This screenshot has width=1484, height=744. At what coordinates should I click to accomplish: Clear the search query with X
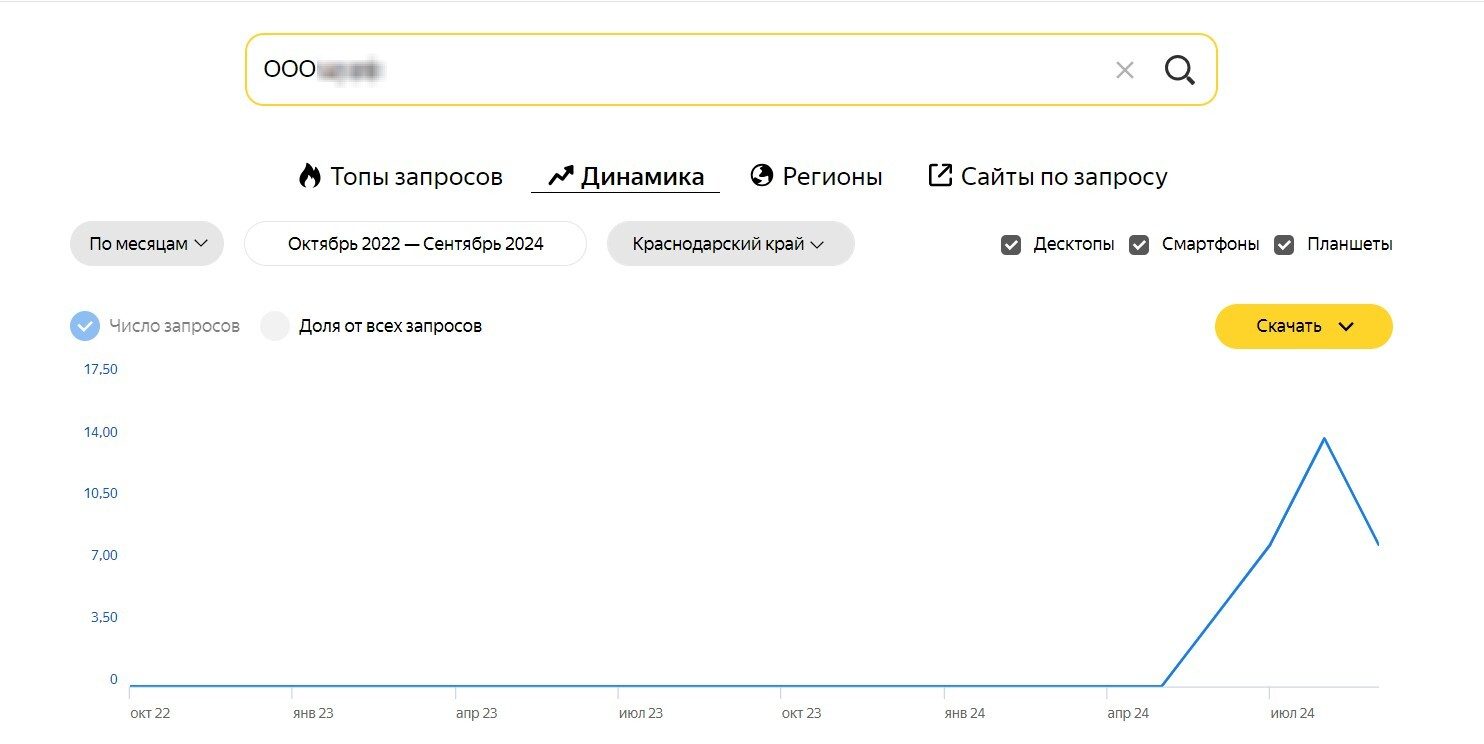[x=1125, y=70]
